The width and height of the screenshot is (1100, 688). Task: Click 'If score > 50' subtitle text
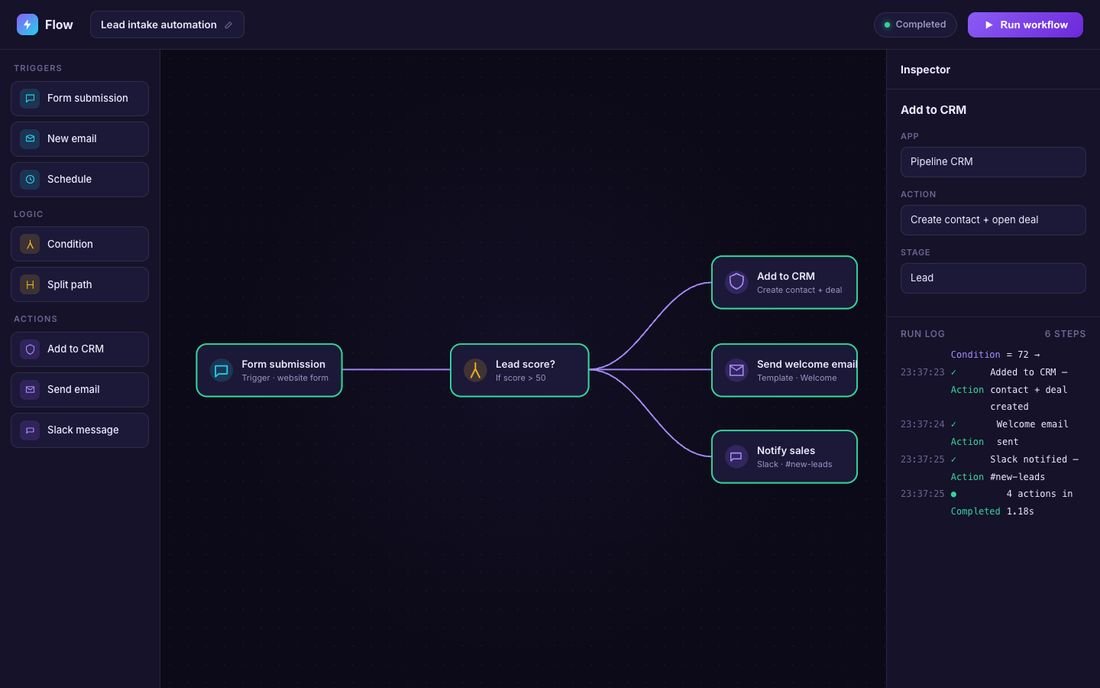pyautogui.click(x=521, y=378)
